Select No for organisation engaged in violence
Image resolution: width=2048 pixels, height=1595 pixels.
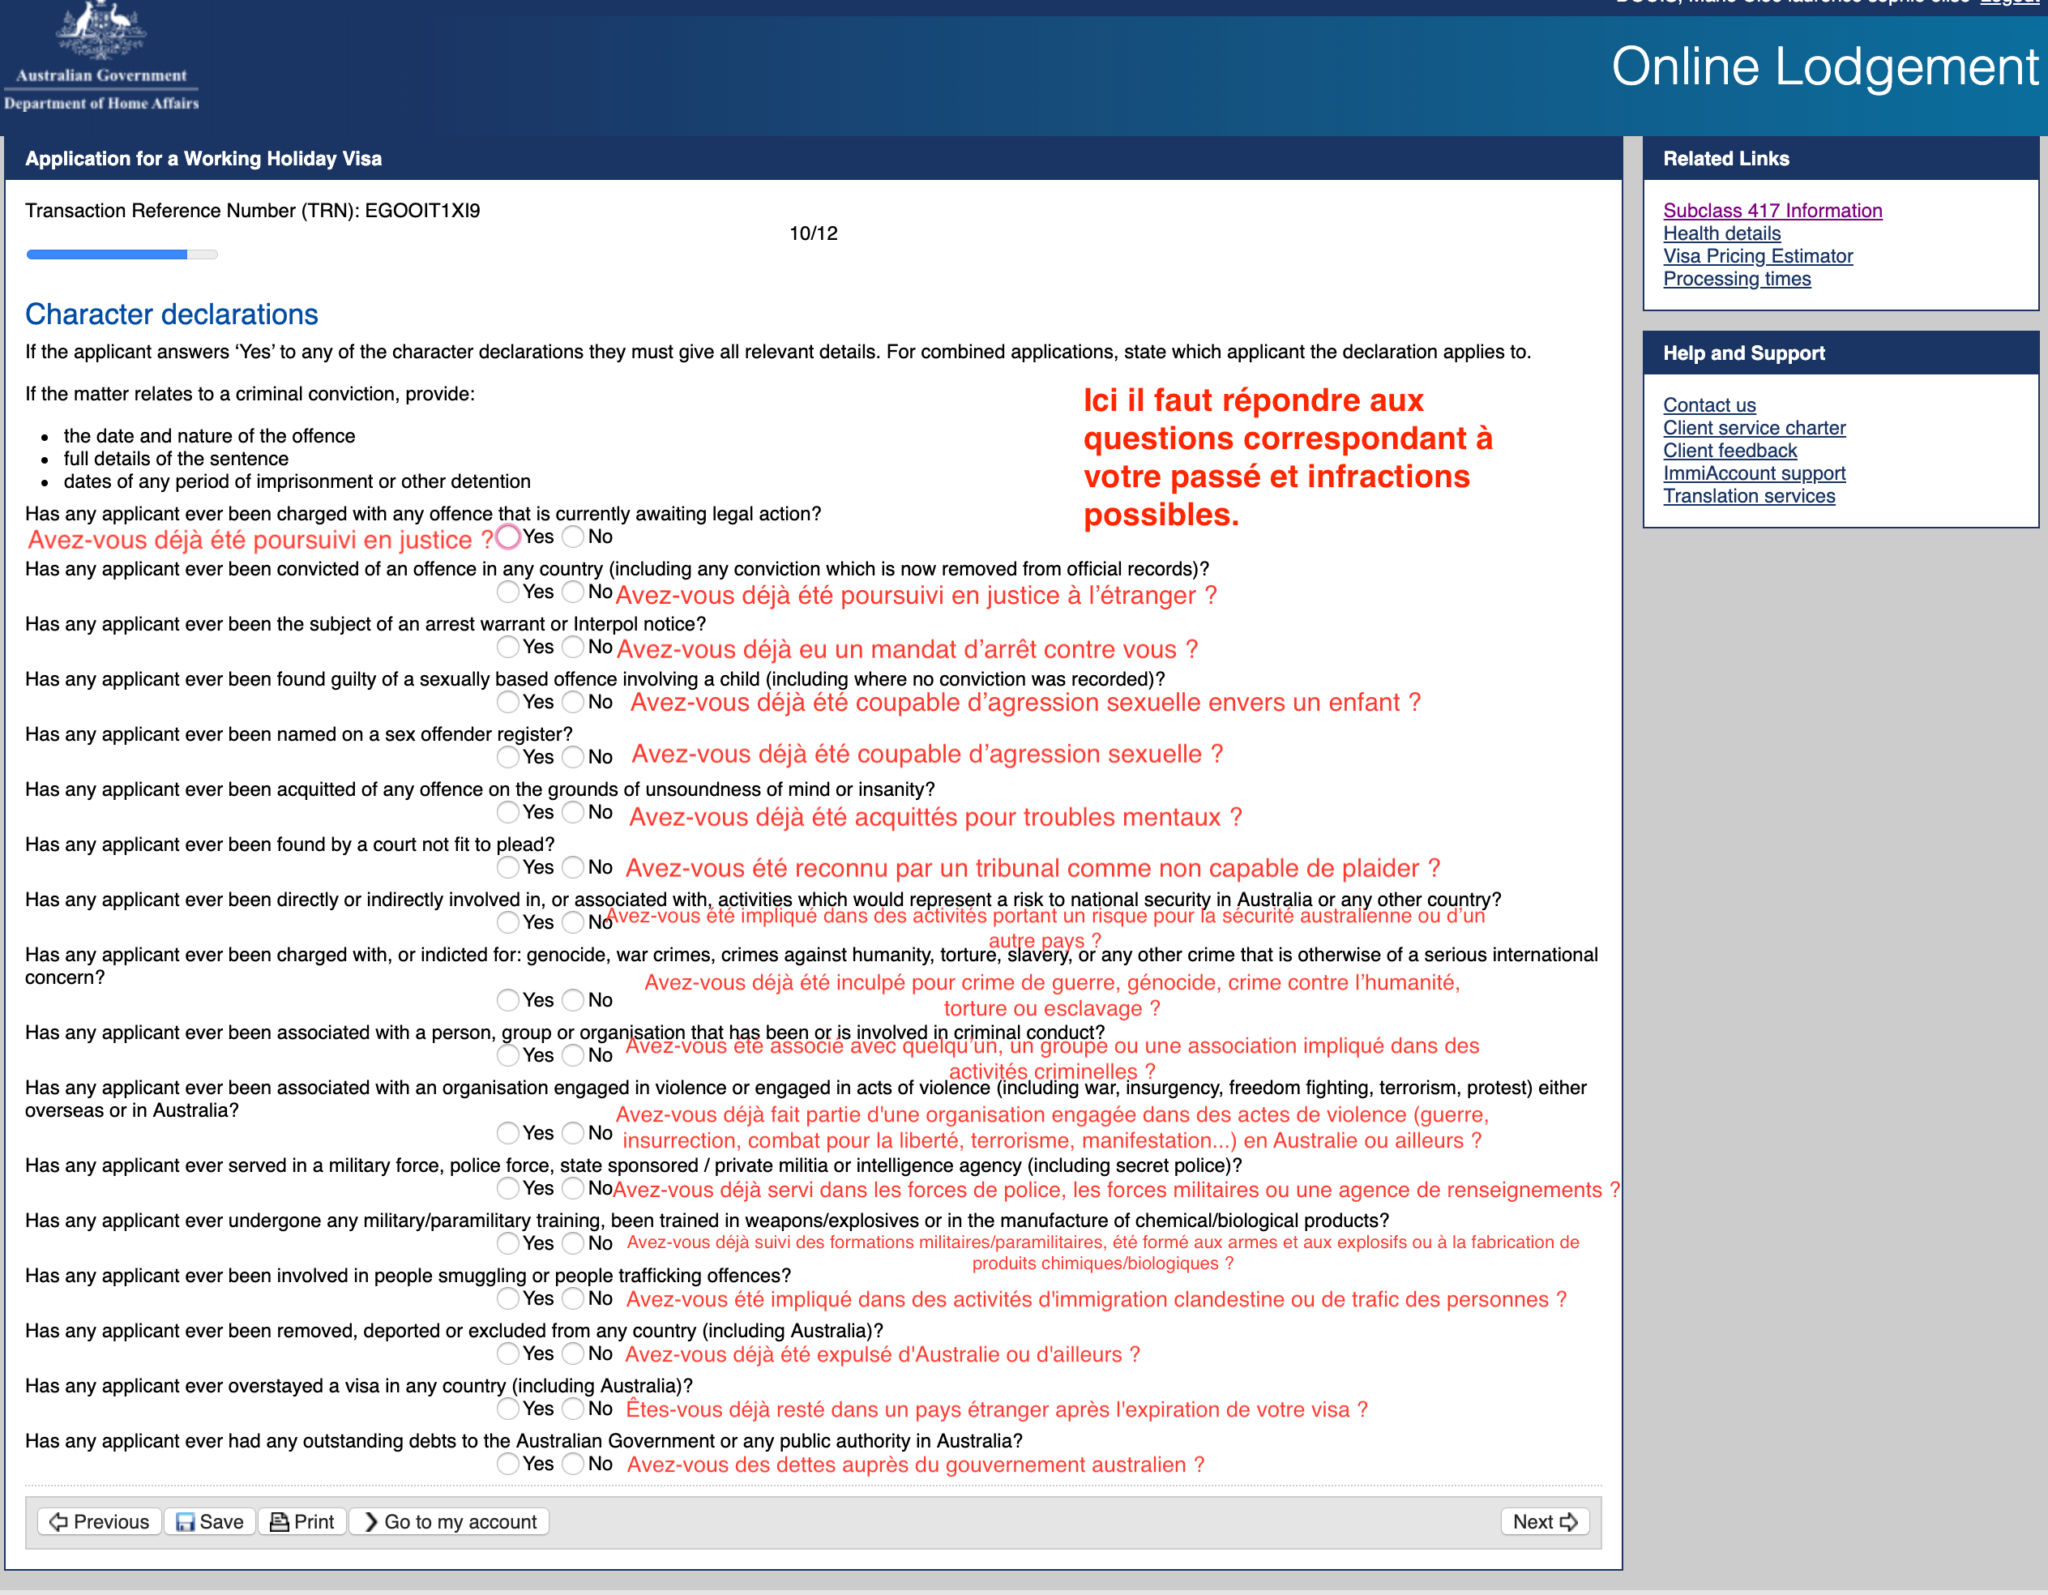click(x=573, y=1133)
